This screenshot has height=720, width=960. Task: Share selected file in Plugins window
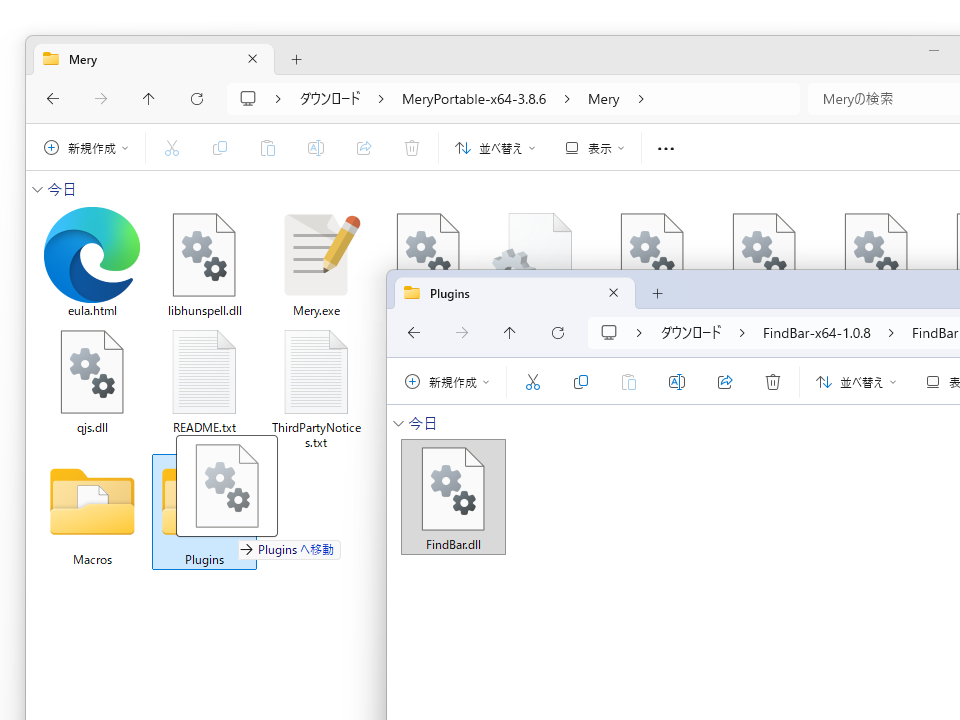725,383
